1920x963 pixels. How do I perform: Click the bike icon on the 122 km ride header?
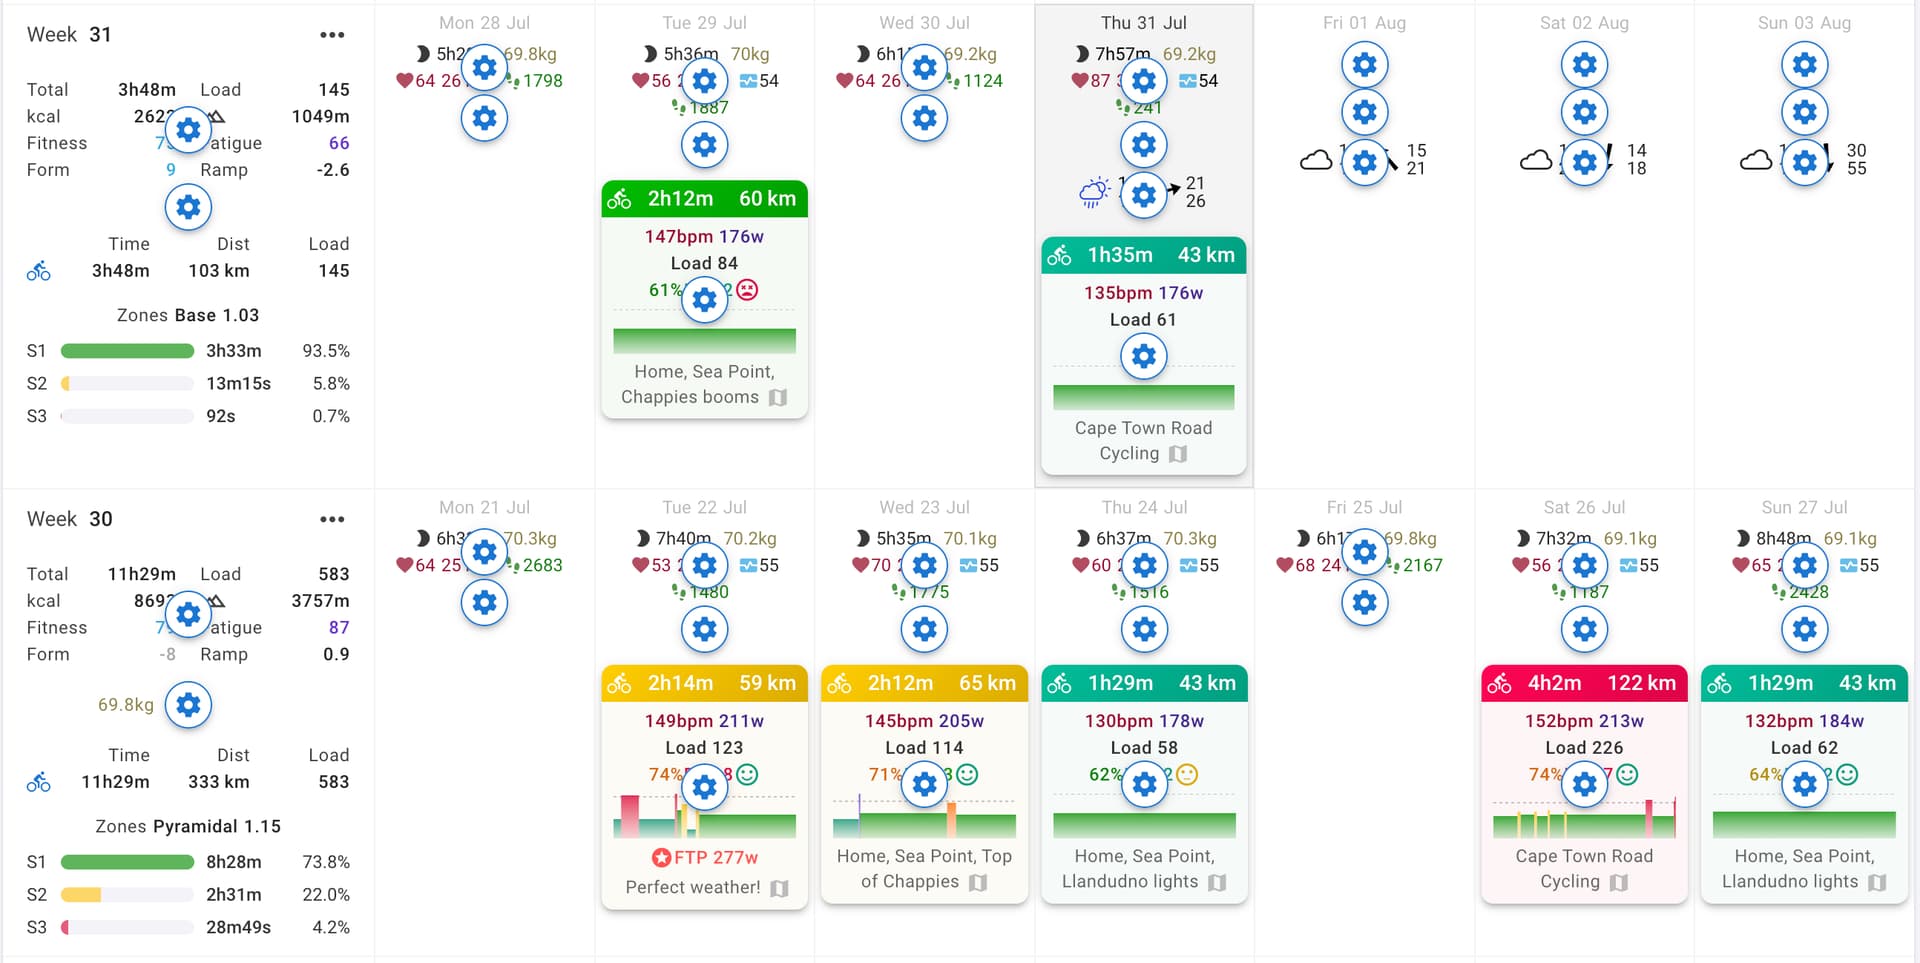(1499, 684)
